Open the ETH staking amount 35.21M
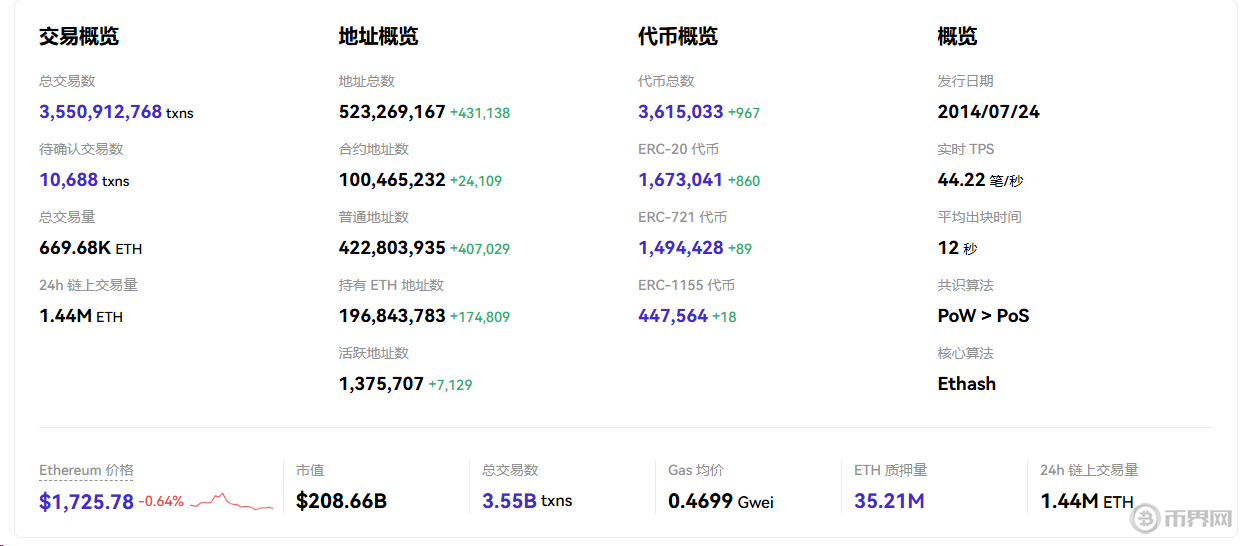1243x546 pixels. 889,501
